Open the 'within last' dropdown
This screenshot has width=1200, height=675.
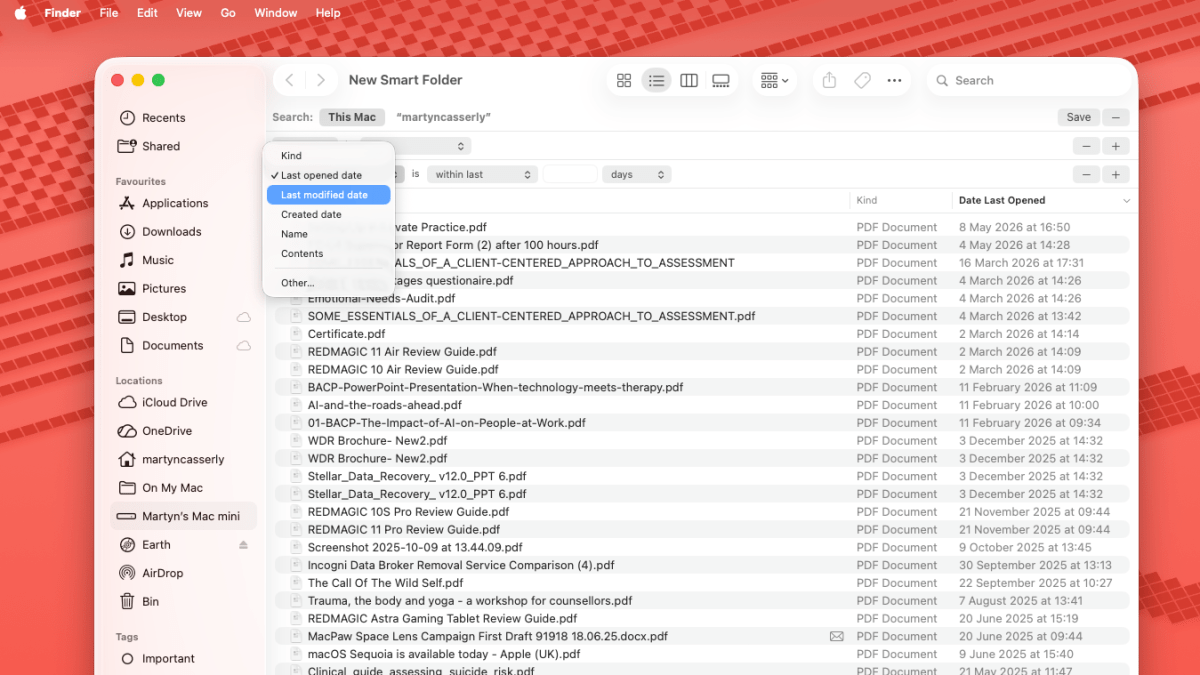(483, 175)
